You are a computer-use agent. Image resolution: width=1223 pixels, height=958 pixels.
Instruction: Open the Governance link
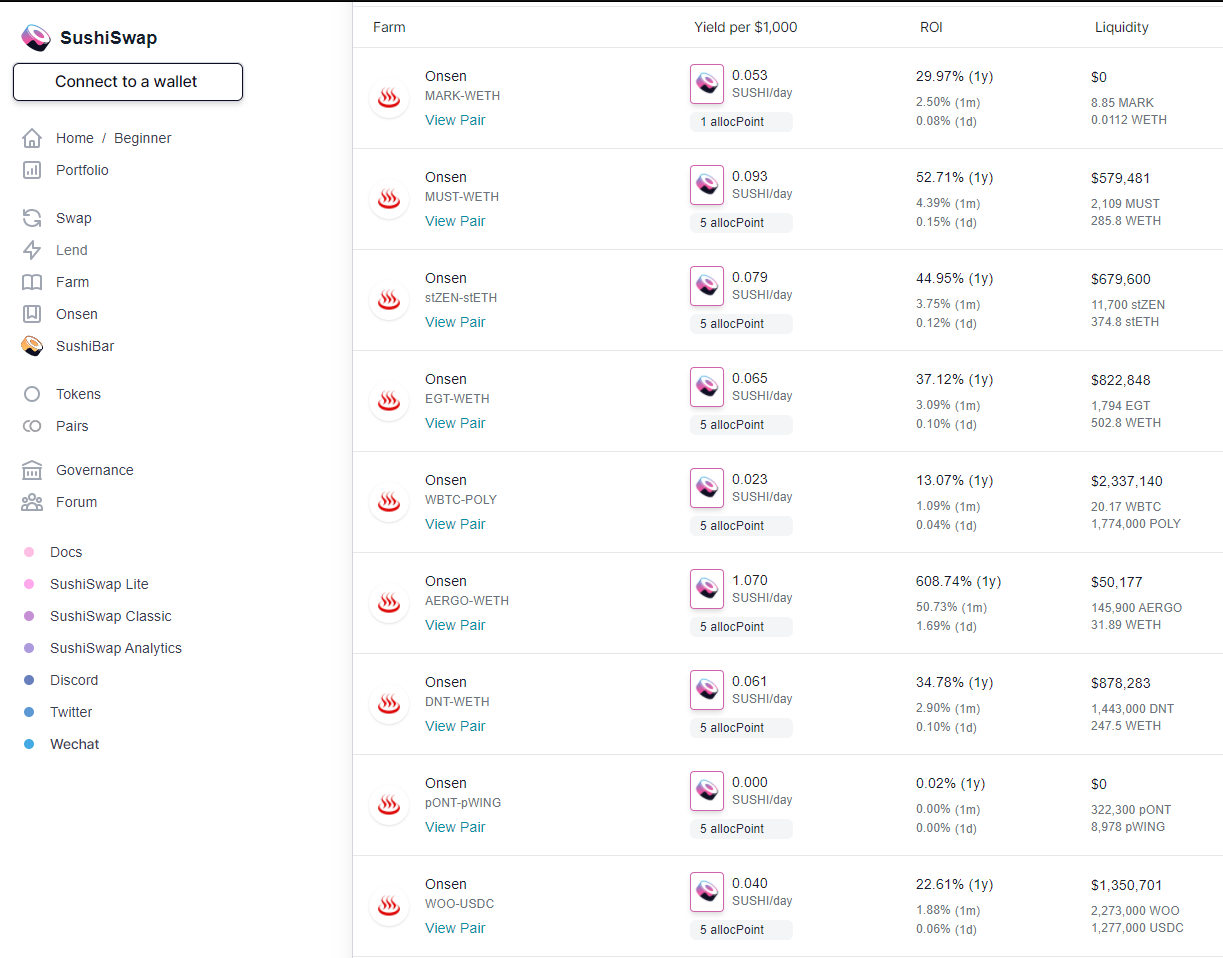pyautogui.click(x=94, y=470)
